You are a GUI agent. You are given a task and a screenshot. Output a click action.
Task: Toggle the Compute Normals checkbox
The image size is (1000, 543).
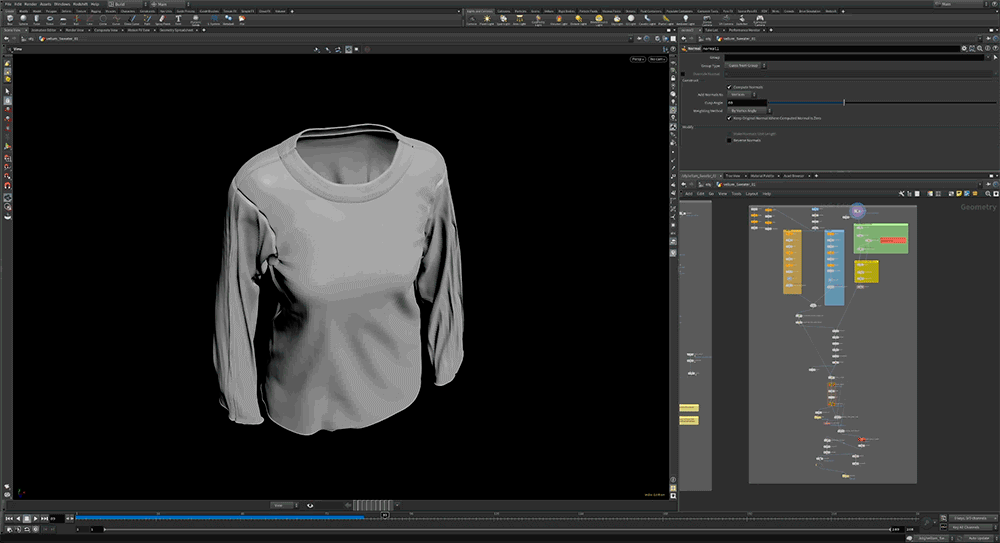[729, 87]
